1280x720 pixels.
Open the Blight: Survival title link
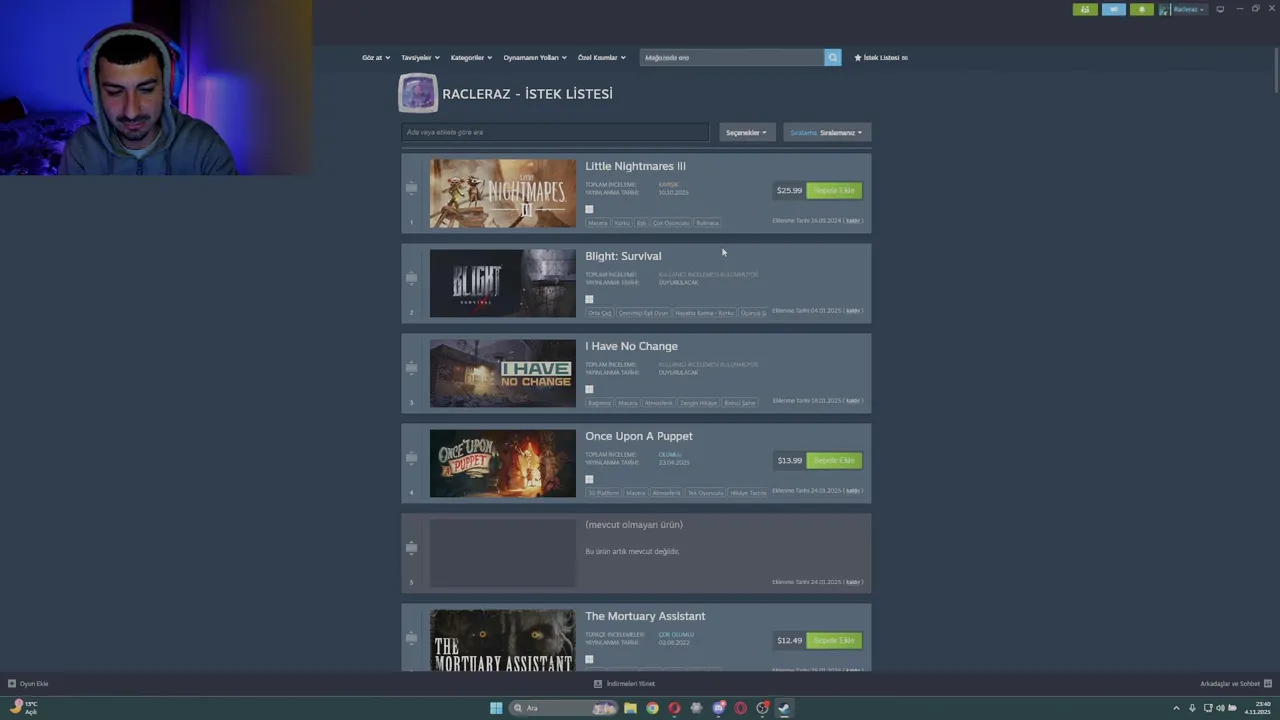pyautogui.click(x=623, y=256)
